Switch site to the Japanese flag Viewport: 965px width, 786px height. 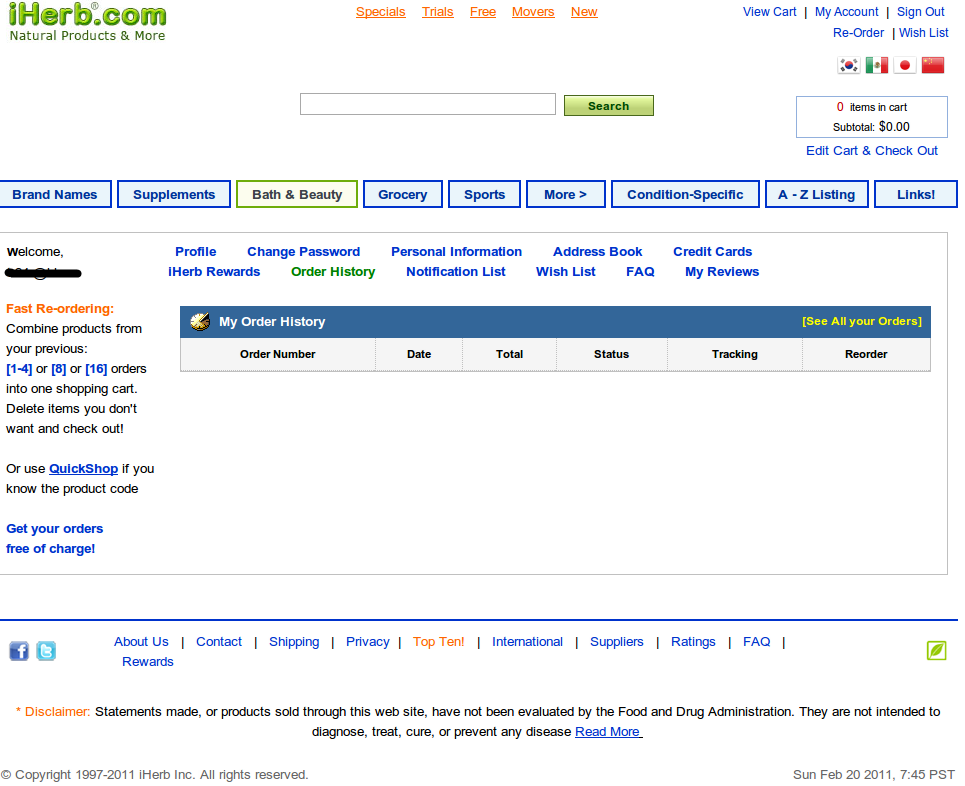click(x=905, y=65)
